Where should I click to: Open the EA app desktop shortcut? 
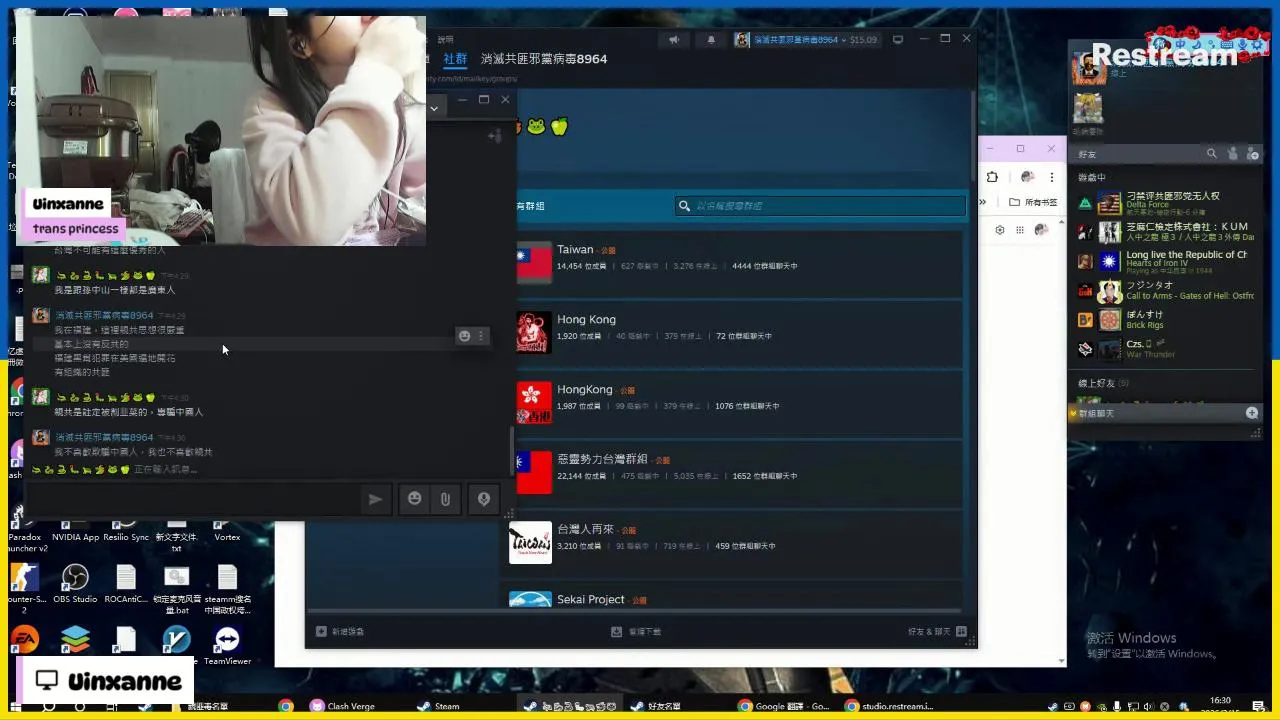pos(24,640)
